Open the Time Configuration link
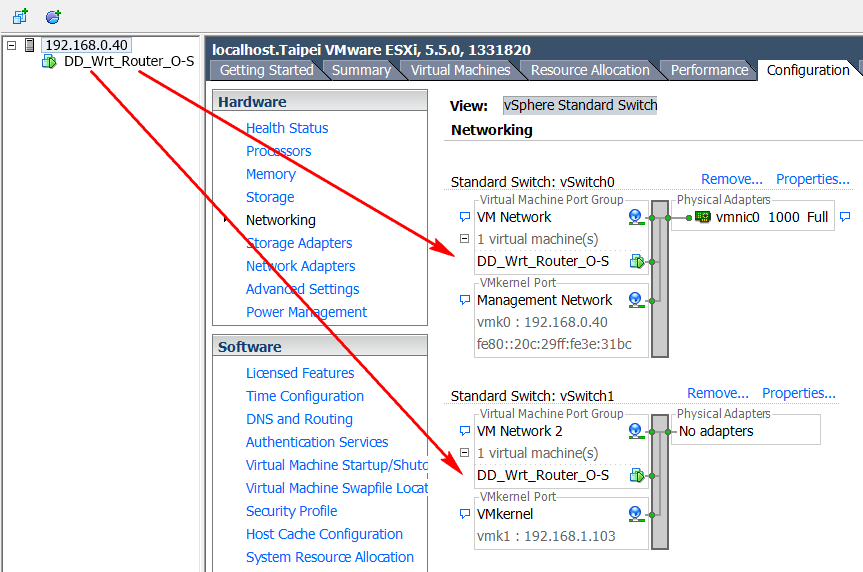This screenshot has width=863, height=572. [x=305, y=396]
